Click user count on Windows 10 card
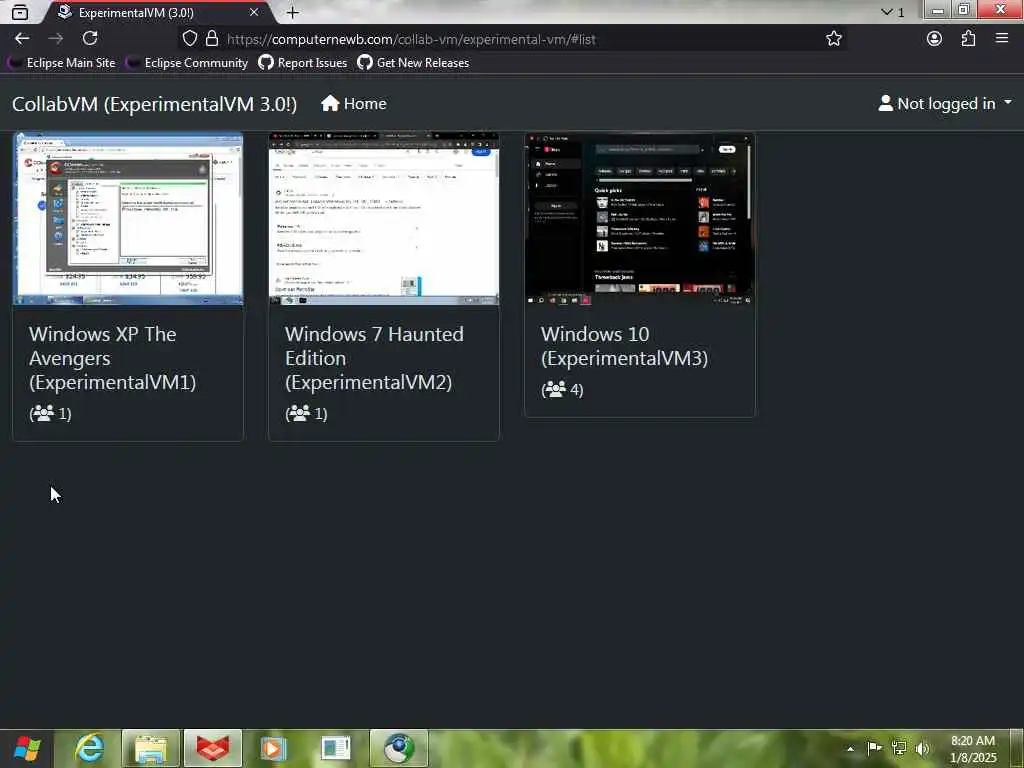 [x=562, y=390]
